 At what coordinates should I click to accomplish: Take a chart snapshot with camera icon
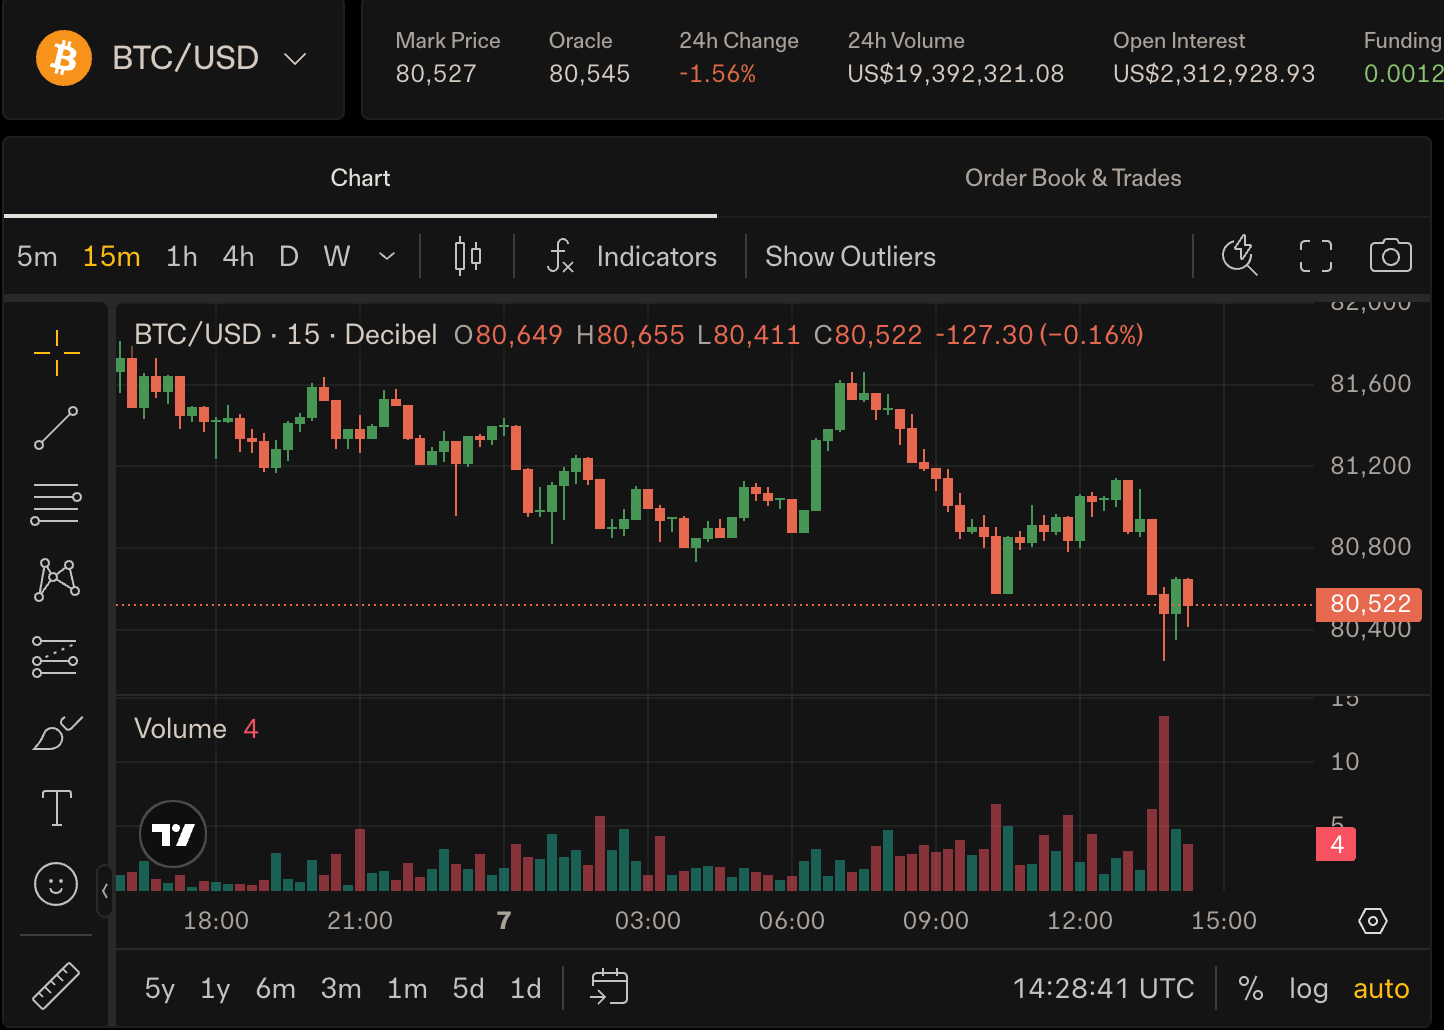click(1390, 256)
